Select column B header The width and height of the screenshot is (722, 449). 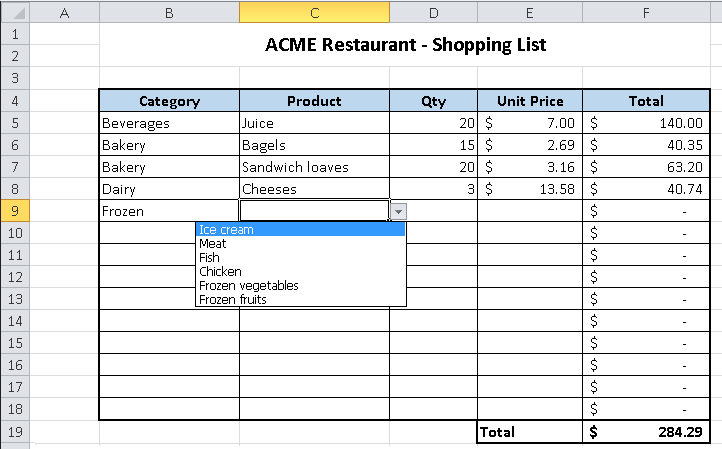tap(169, 13)
